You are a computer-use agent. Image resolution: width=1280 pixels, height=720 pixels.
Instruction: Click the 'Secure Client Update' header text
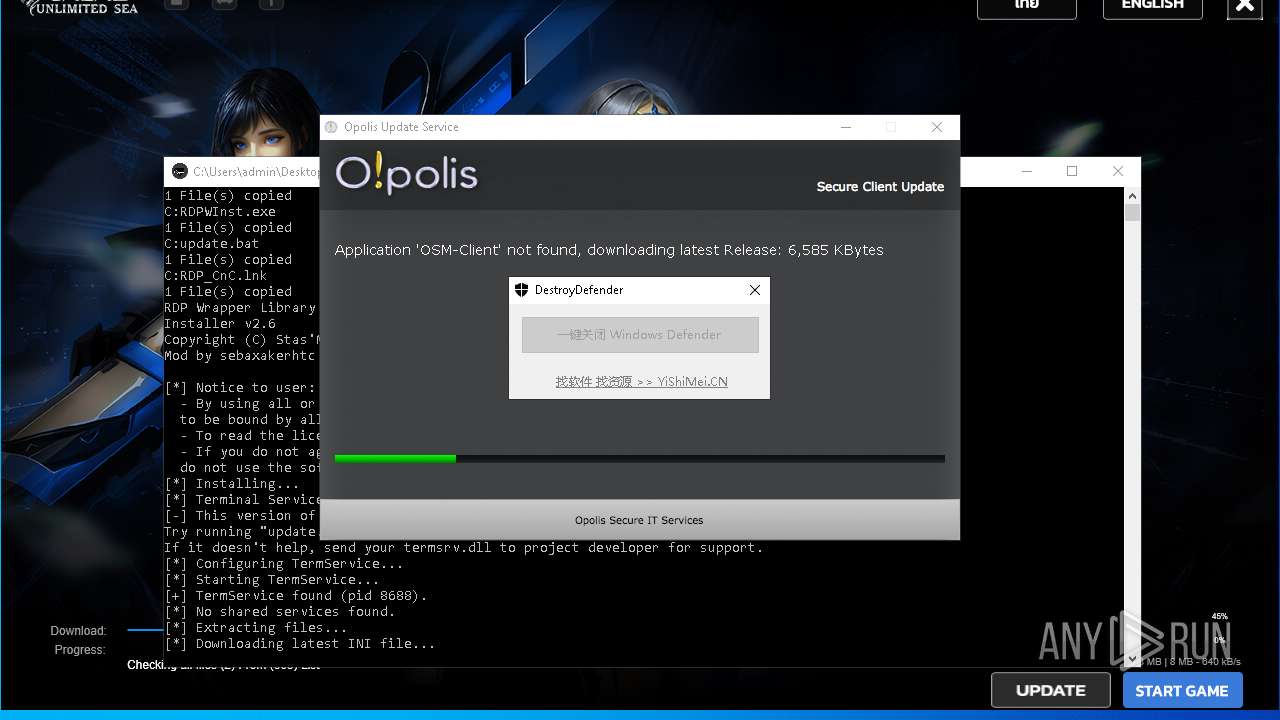(880, 186)
